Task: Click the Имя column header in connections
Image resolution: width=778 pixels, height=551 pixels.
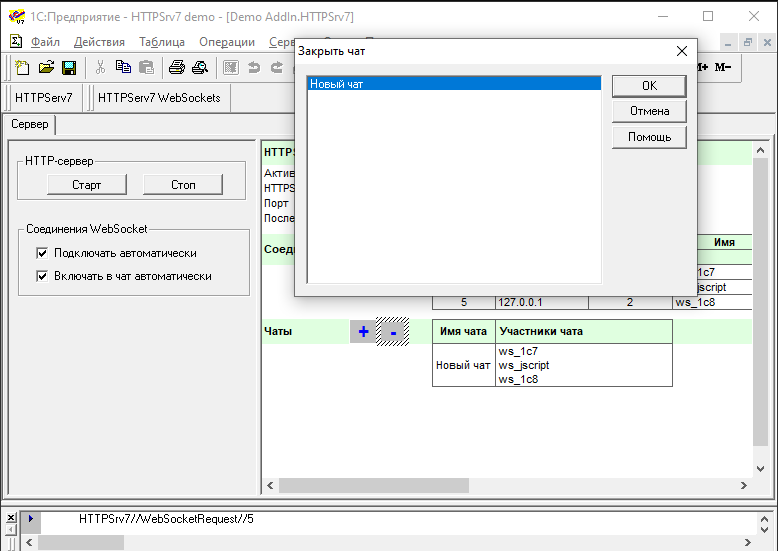Action: coord(724,242)
